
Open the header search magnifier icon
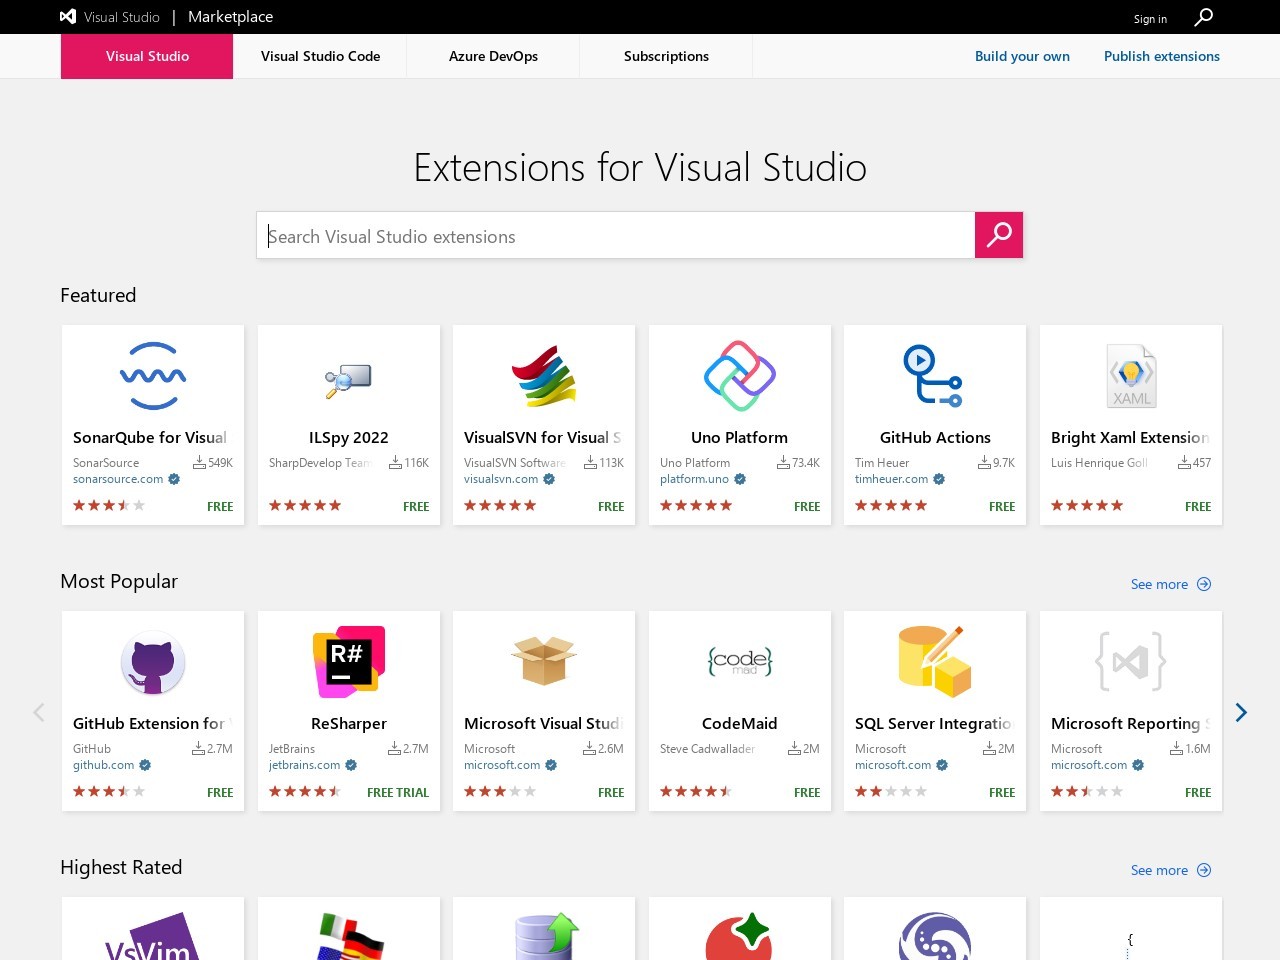tap(1204, 17)
